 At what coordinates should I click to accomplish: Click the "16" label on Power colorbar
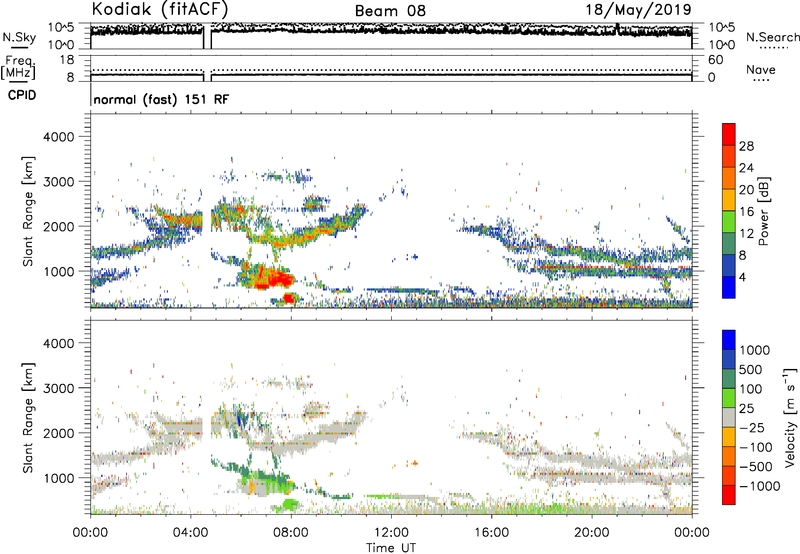(746, 212)
